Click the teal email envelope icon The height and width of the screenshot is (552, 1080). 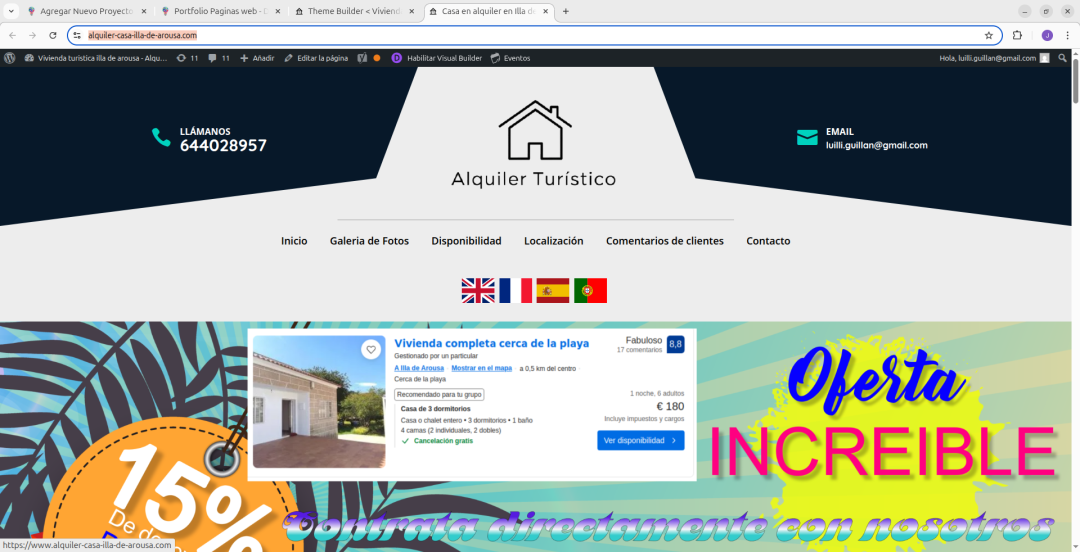(807, 137)
